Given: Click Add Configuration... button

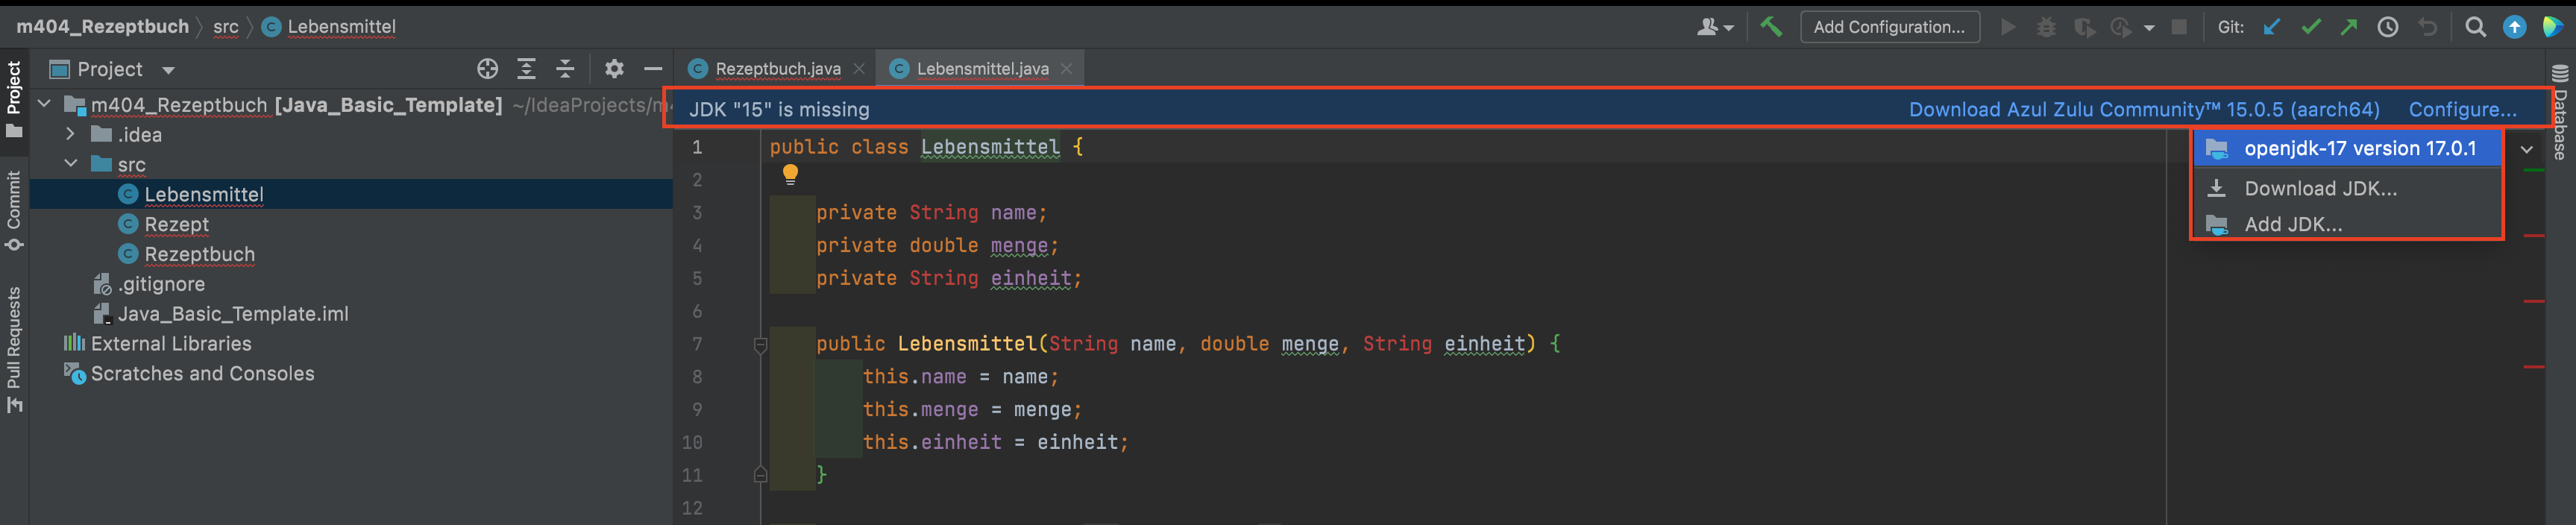Looking at the screenshot, I should (x=1888, y=27).
